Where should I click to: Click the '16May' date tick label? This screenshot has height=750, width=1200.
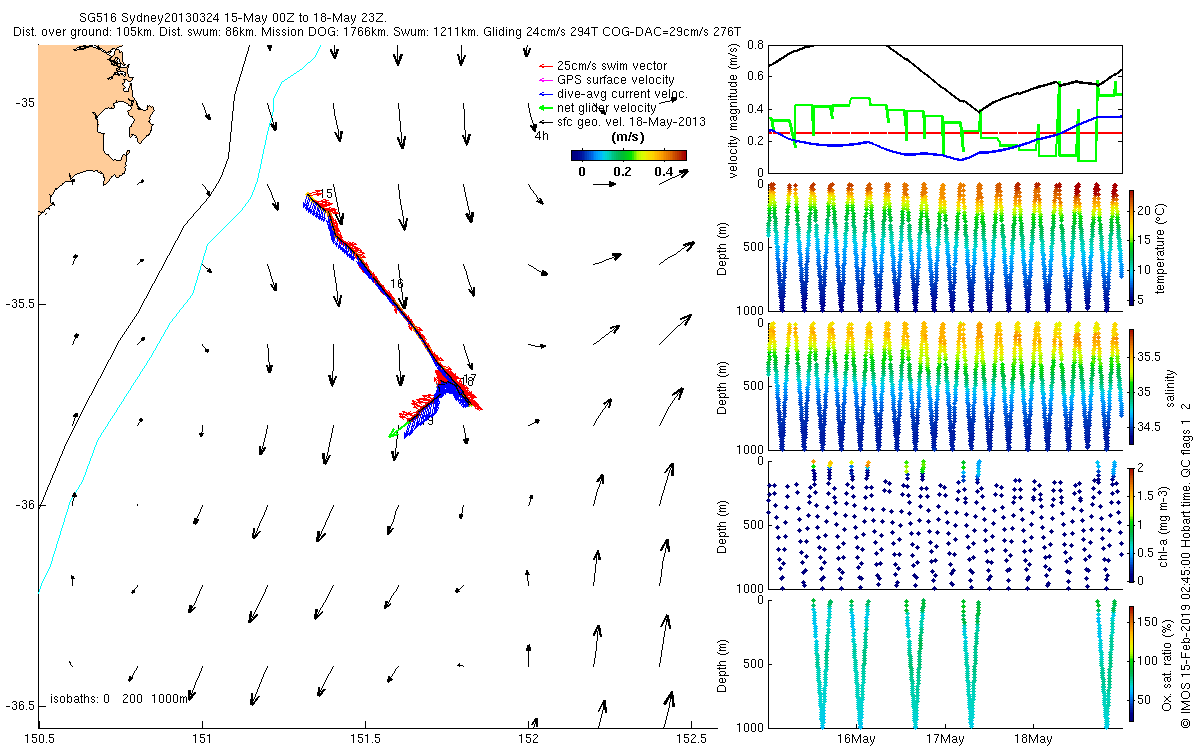pyautogui.click(x=858, y=739)
